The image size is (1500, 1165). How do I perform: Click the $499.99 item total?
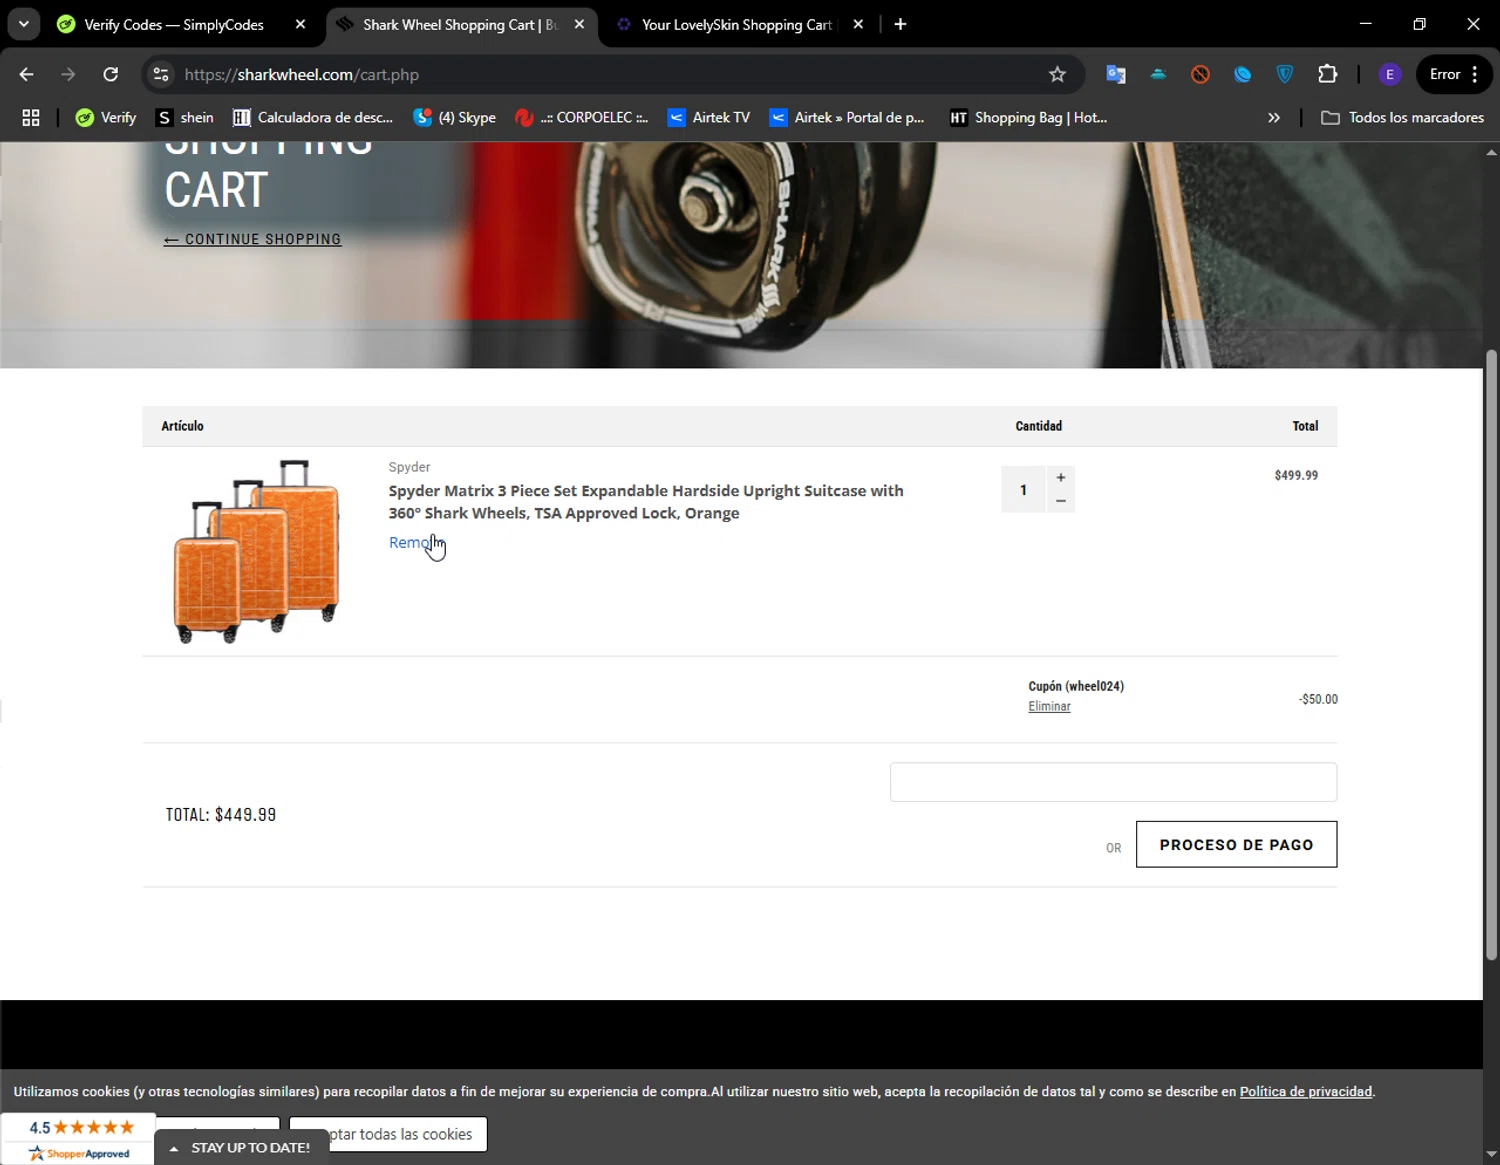tap(1296, 475)
